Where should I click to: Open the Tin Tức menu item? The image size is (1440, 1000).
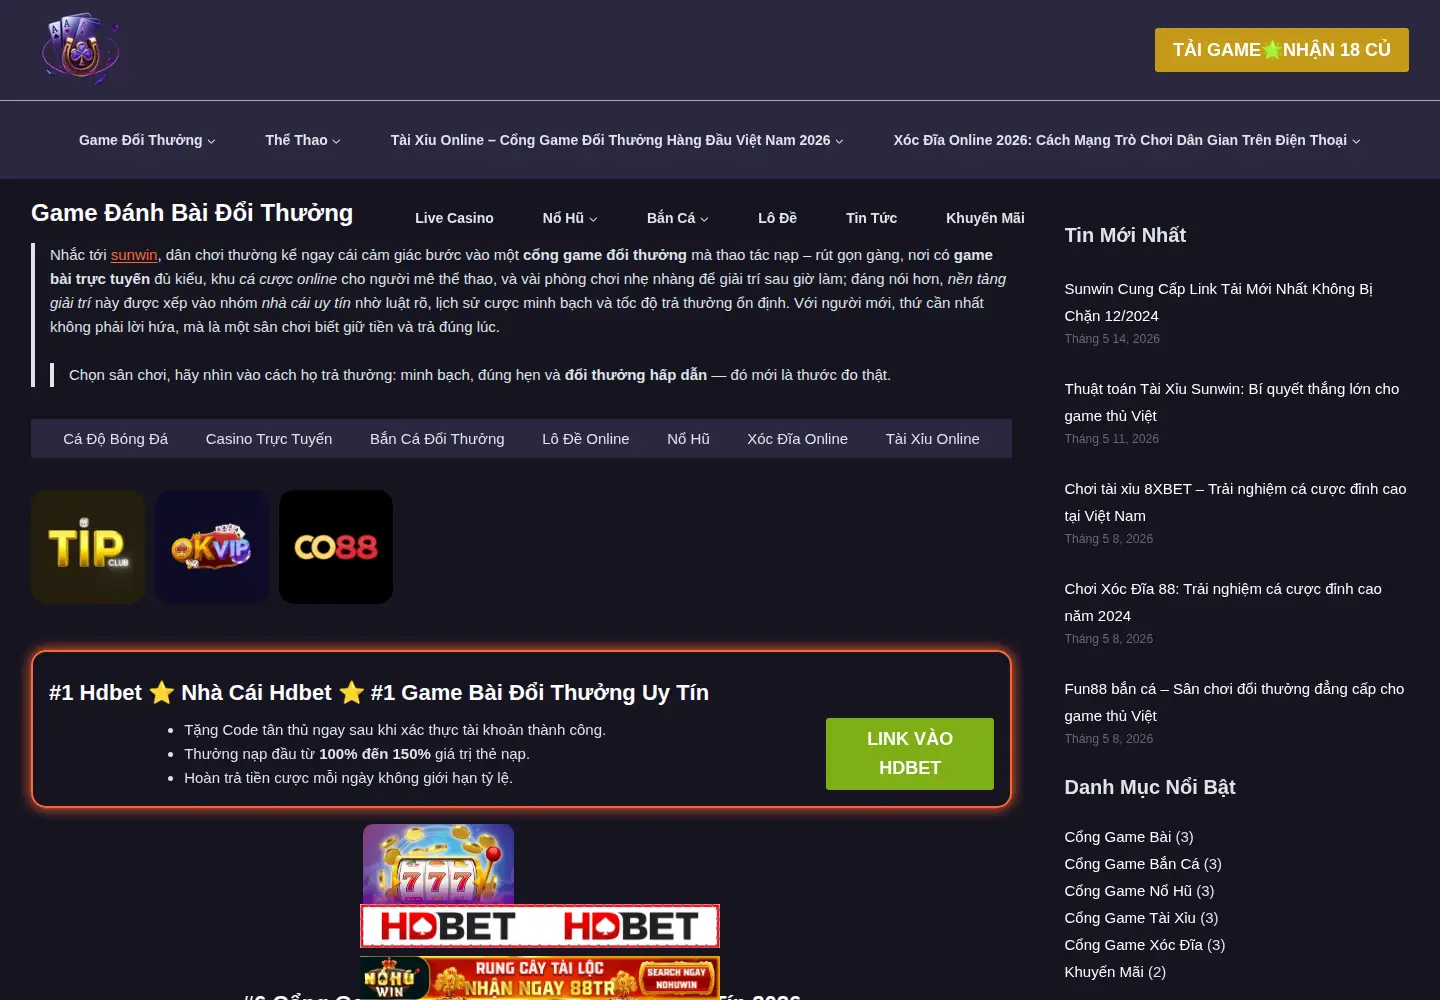(871, 218)
